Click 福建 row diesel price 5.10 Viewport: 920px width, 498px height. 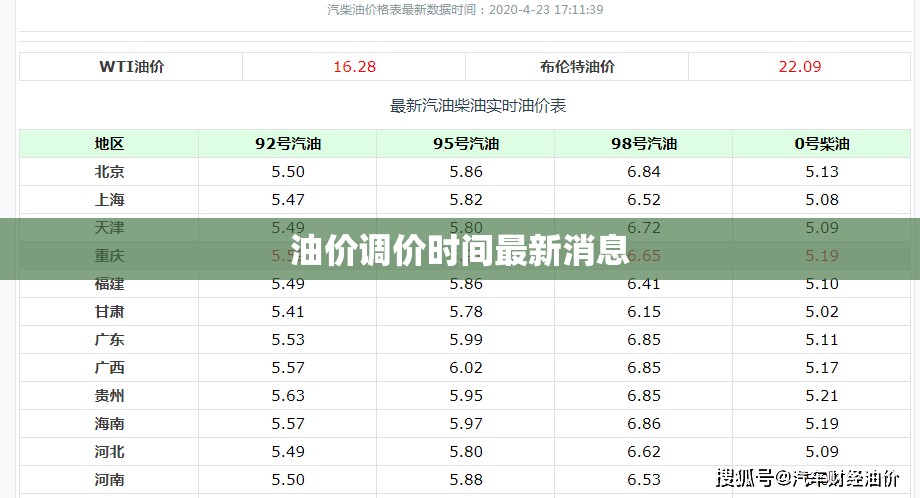click(x=821, y=284)
